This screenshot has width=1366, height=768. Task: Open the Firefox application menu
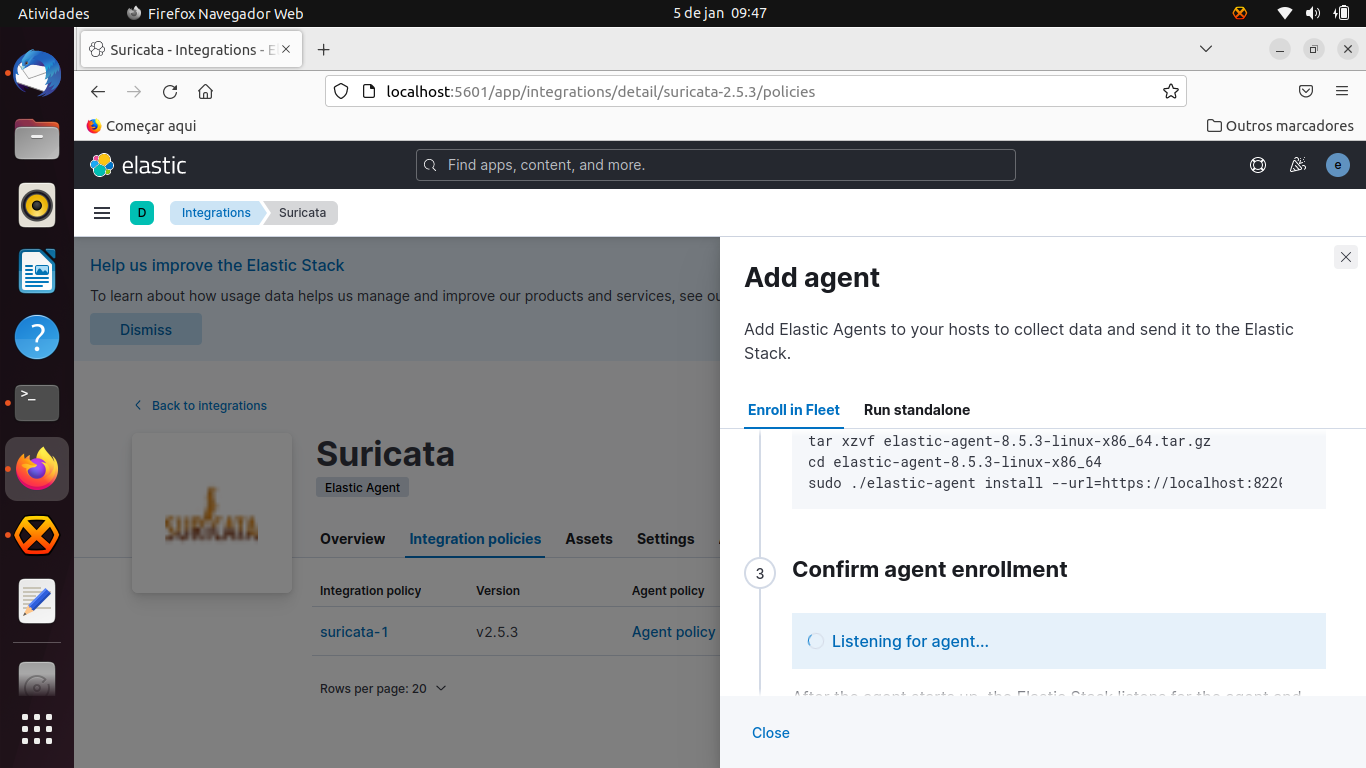(x=1342, y=92)
